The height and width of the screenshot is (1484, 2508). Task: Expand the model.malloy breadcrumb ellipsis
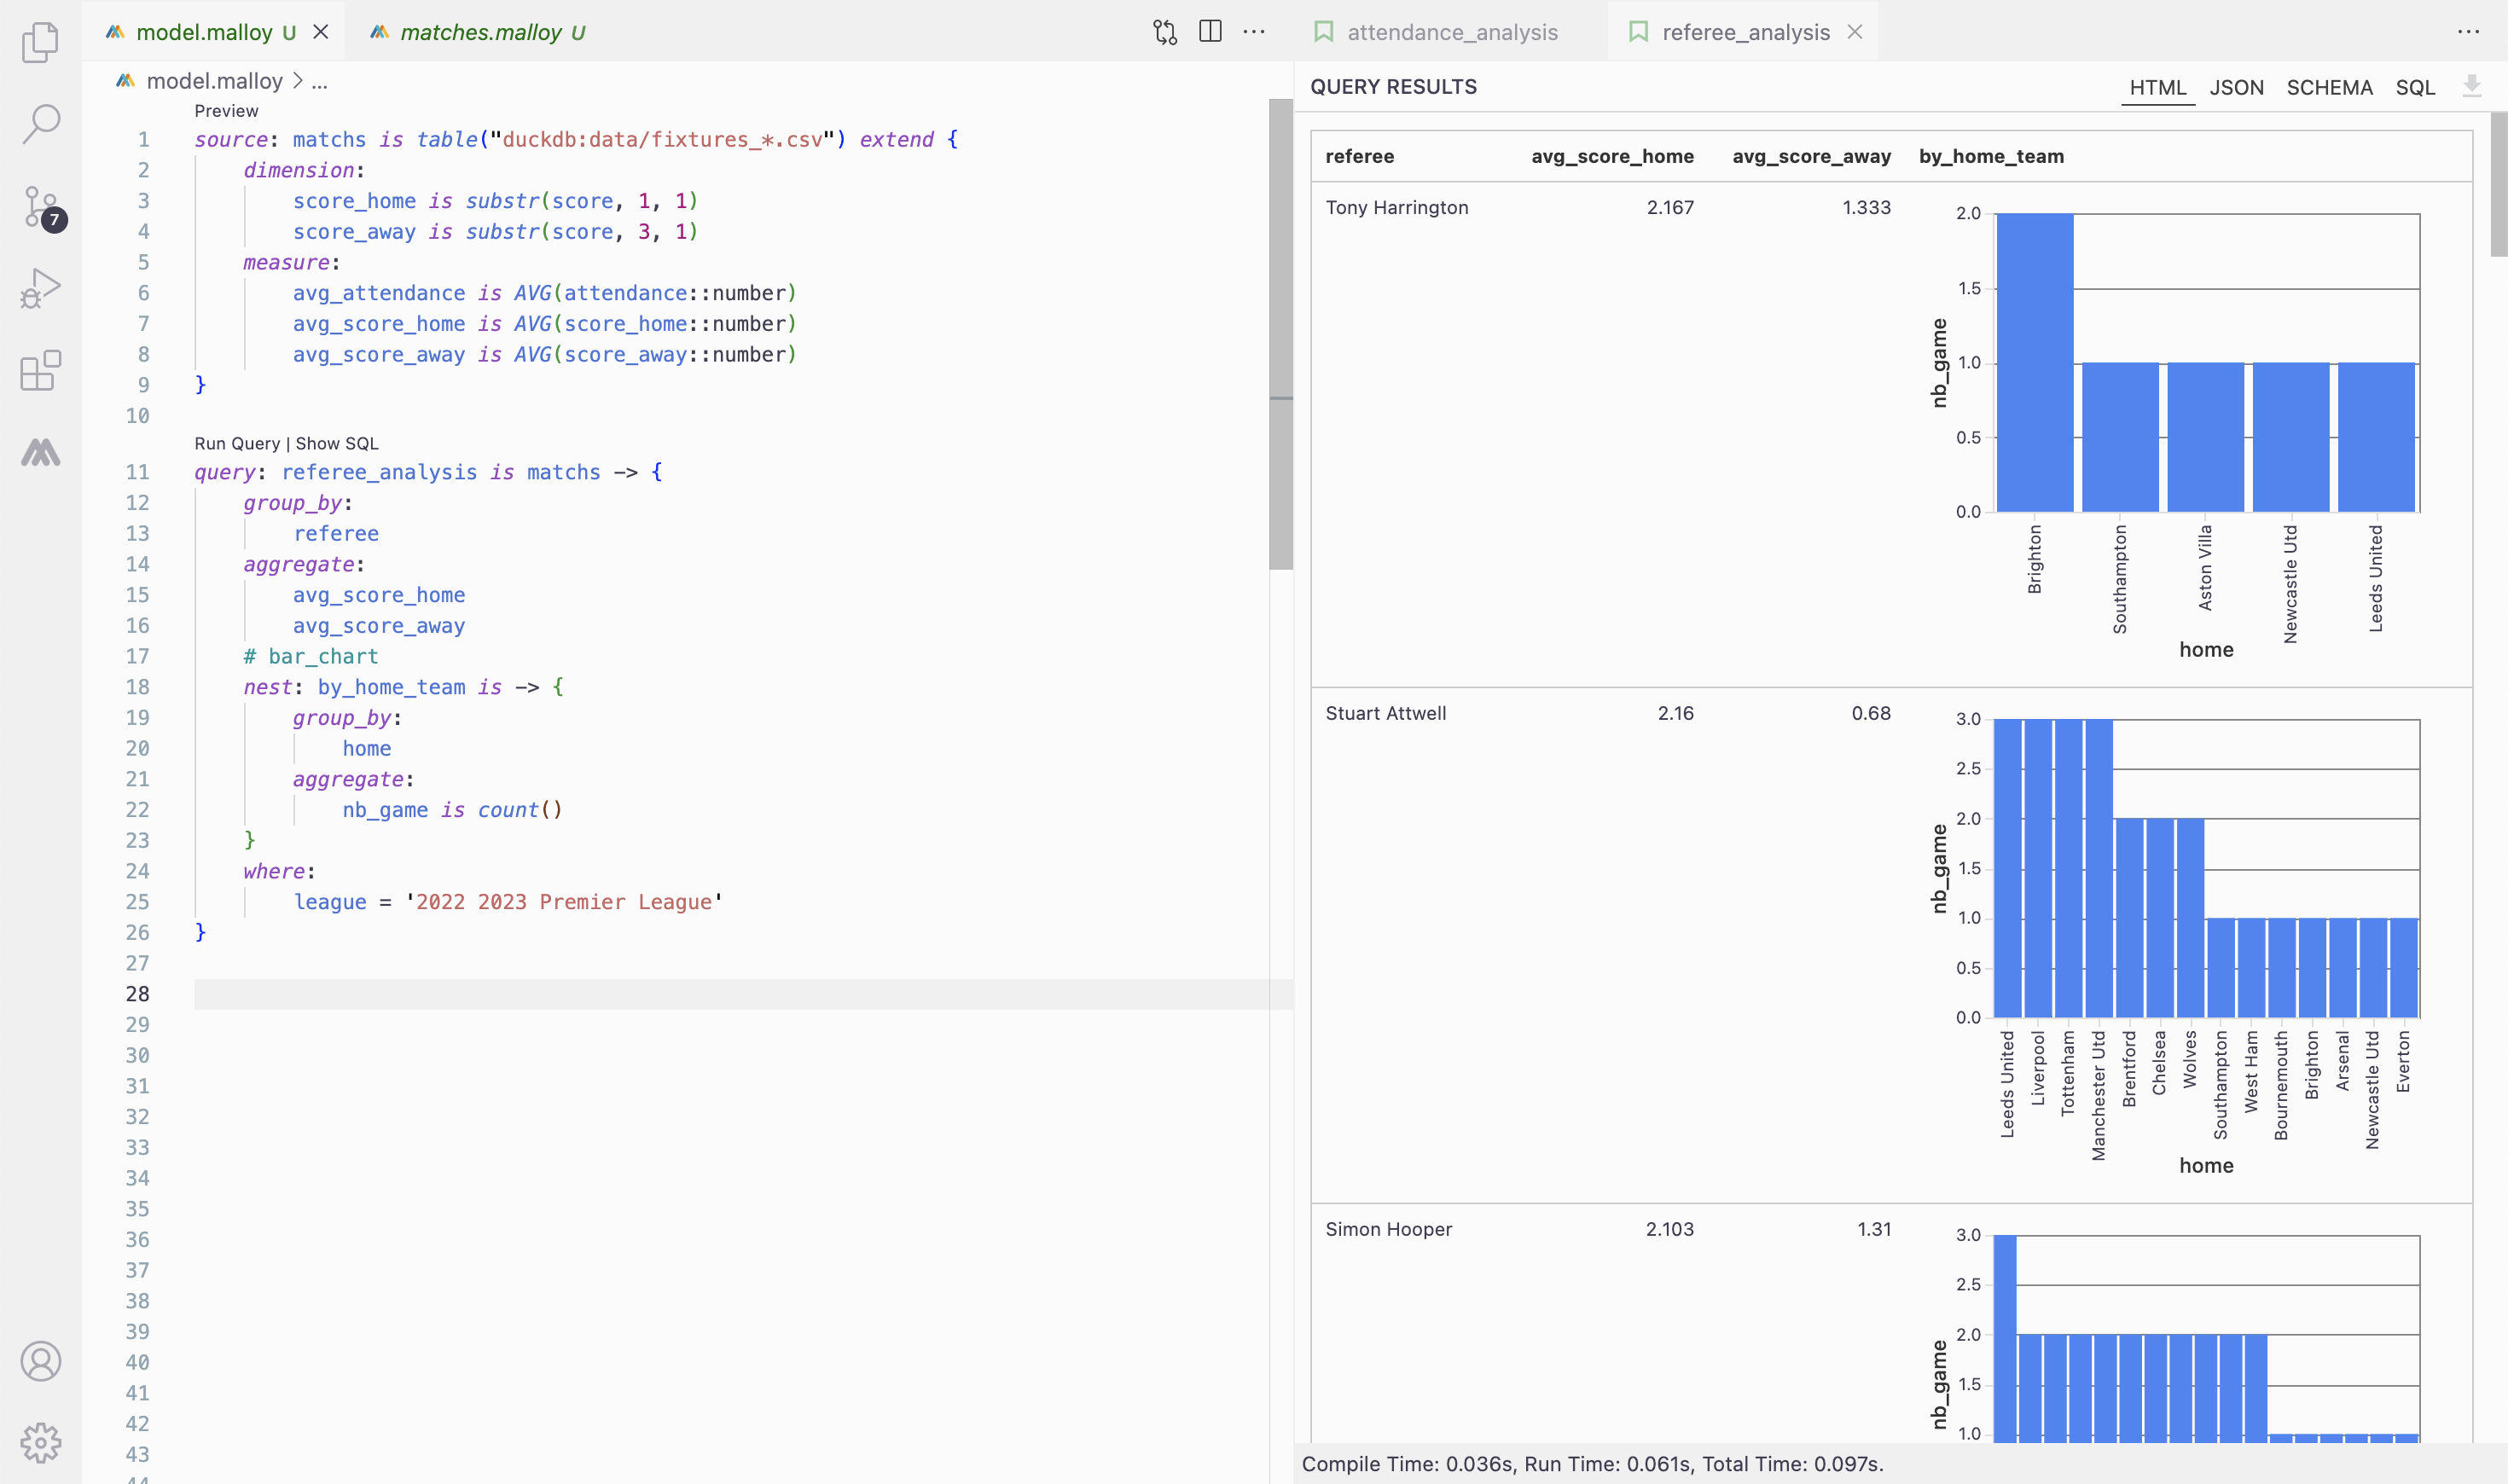click(x=319, y=82)
